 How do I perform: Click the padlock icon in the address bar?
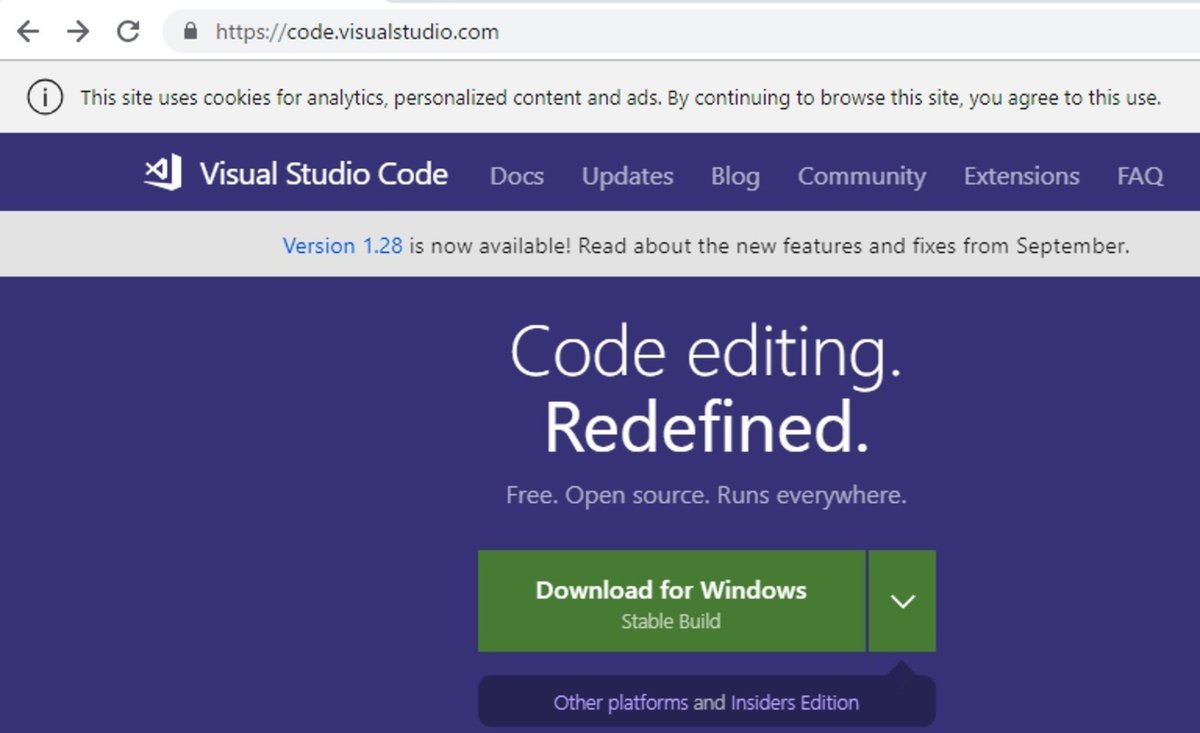pyautogui.click(x=192, y=31)
